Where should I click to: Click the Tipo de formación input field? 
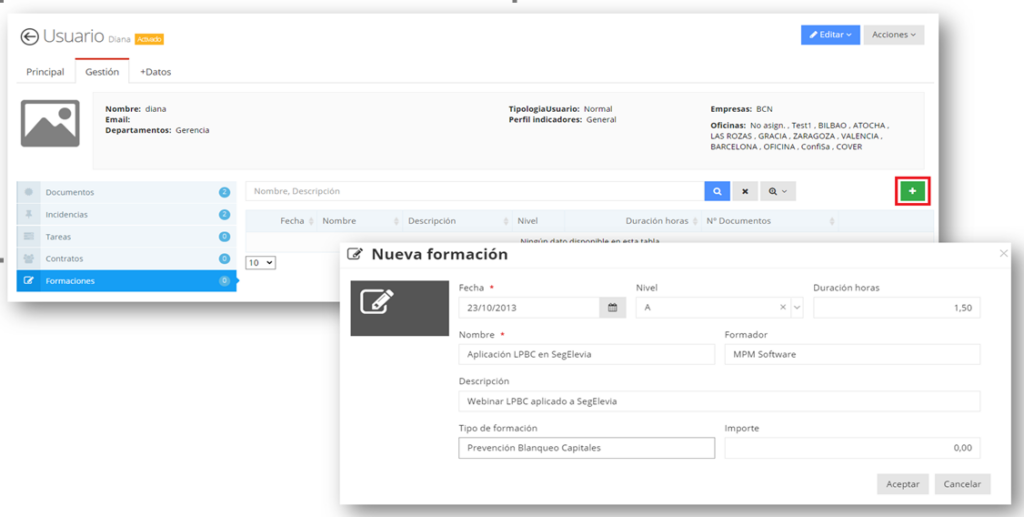[586, 448]
